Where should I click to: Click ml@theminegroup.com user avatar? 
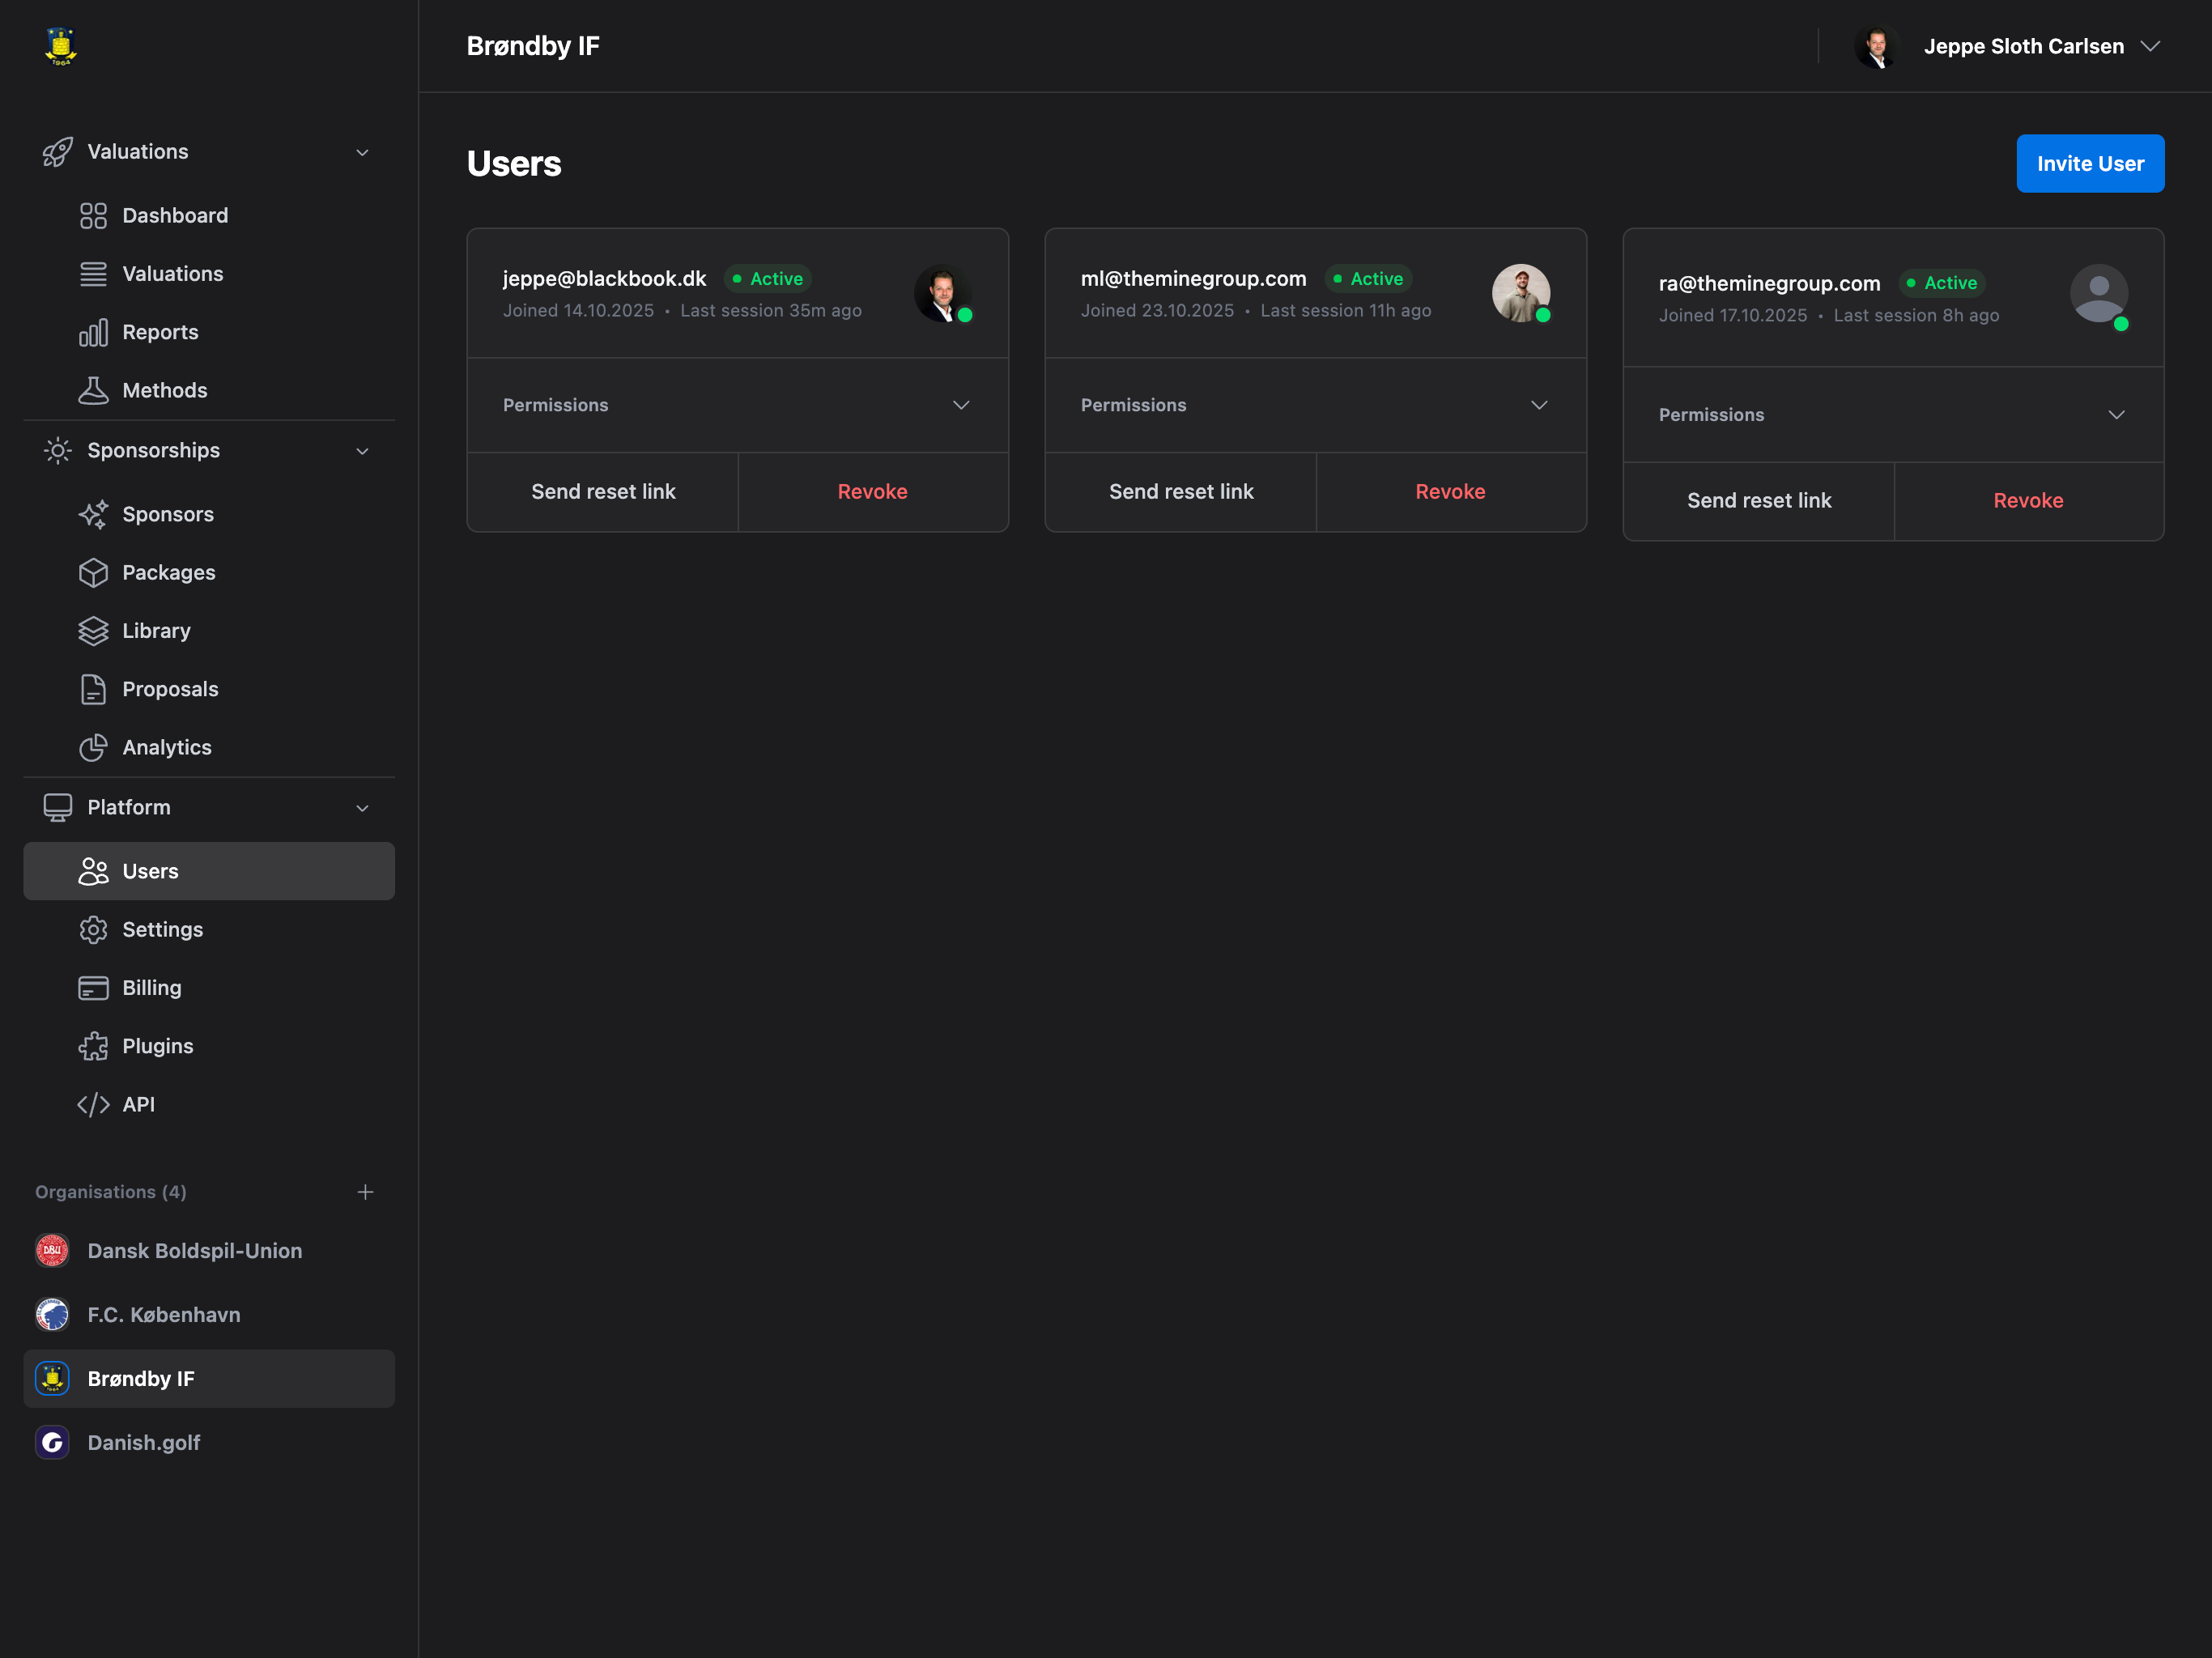pos(1519,293)
